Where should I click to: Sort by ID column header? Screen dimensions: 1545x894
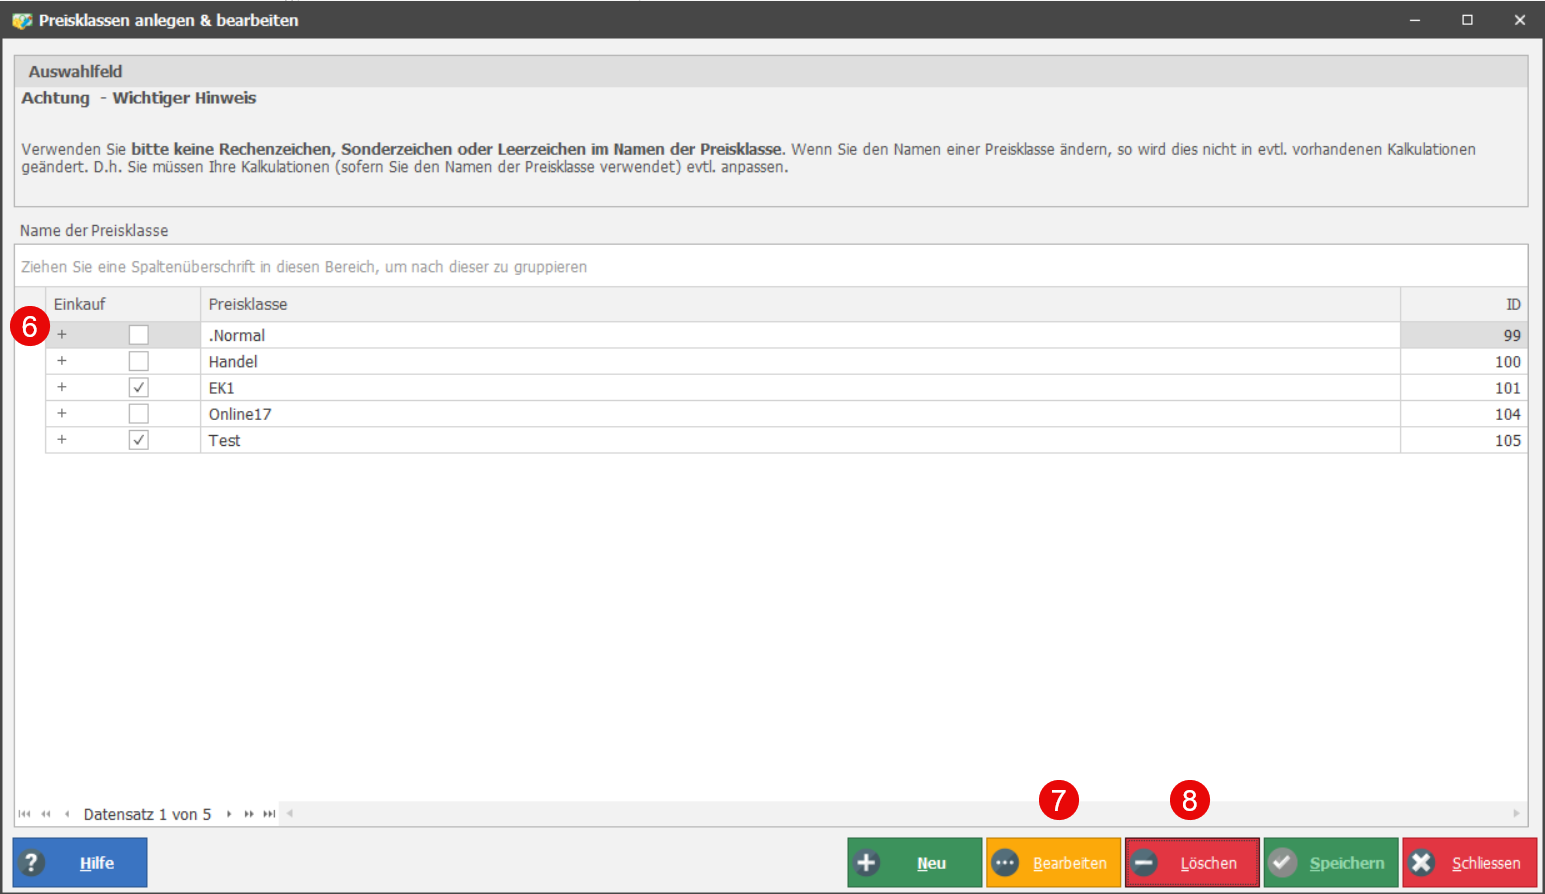click(x=1464, y=304)
